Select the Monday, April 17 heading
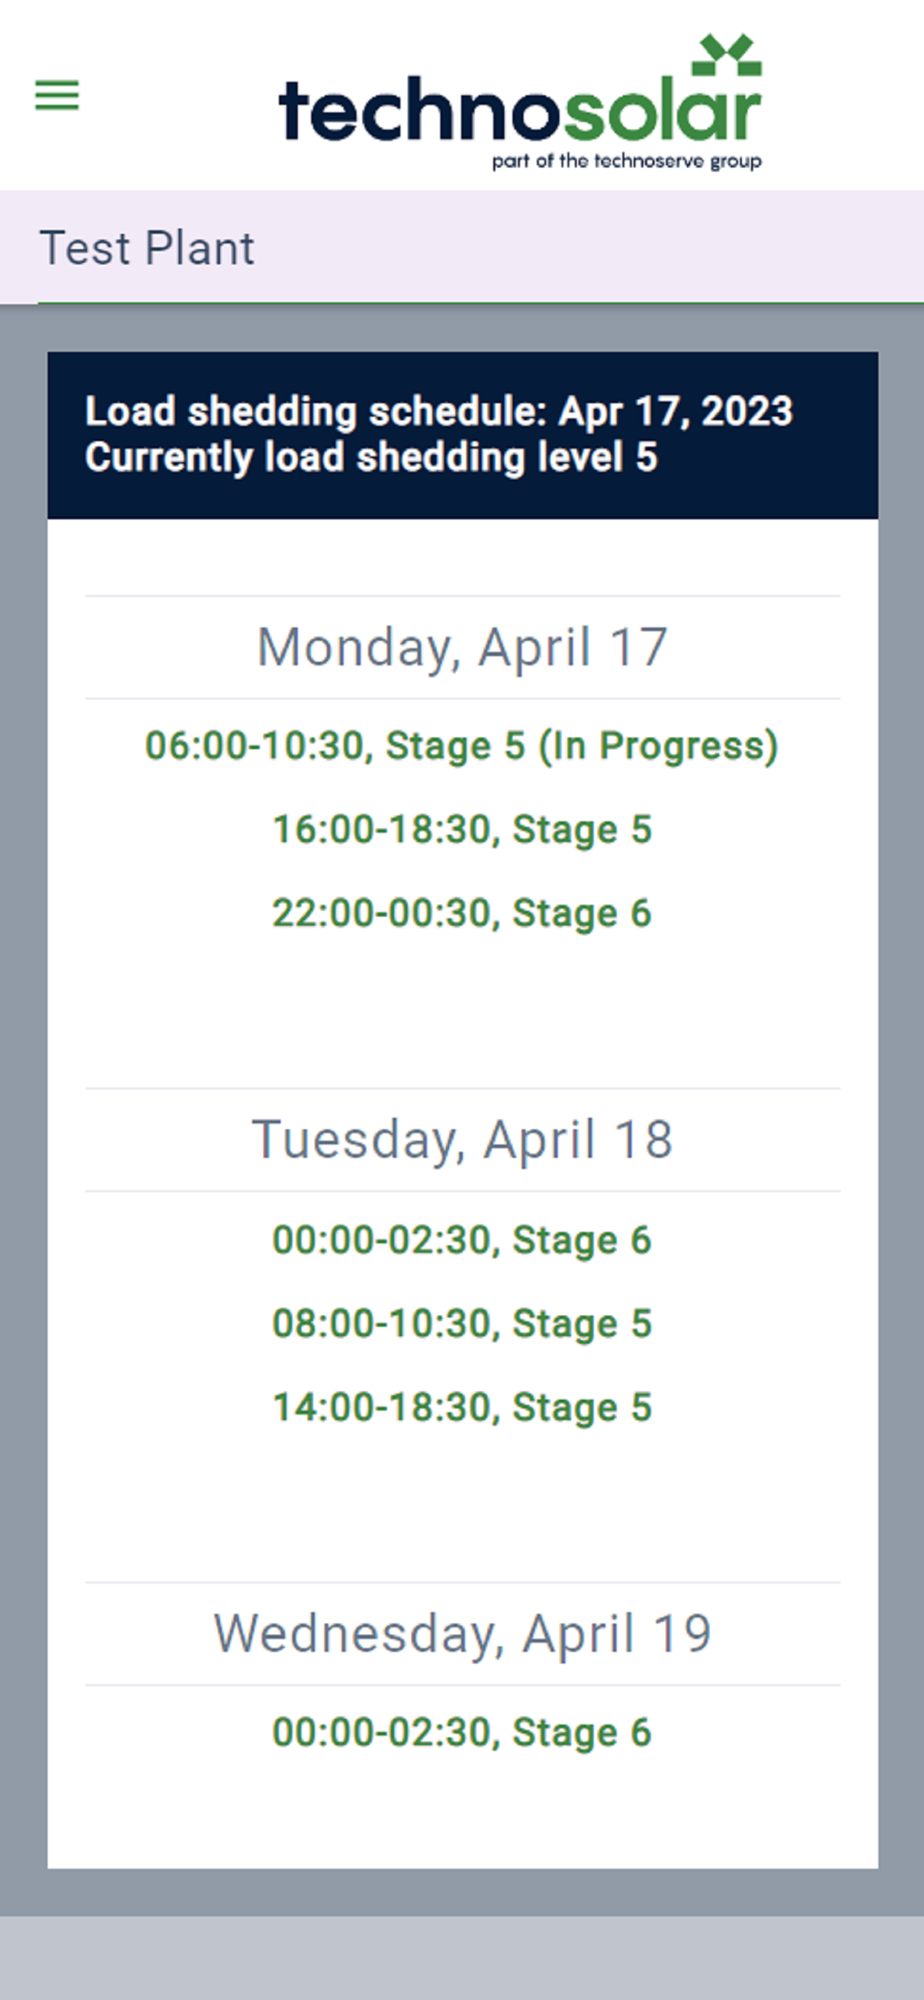Screen dimensions: 924x2000 coord(462,647)
